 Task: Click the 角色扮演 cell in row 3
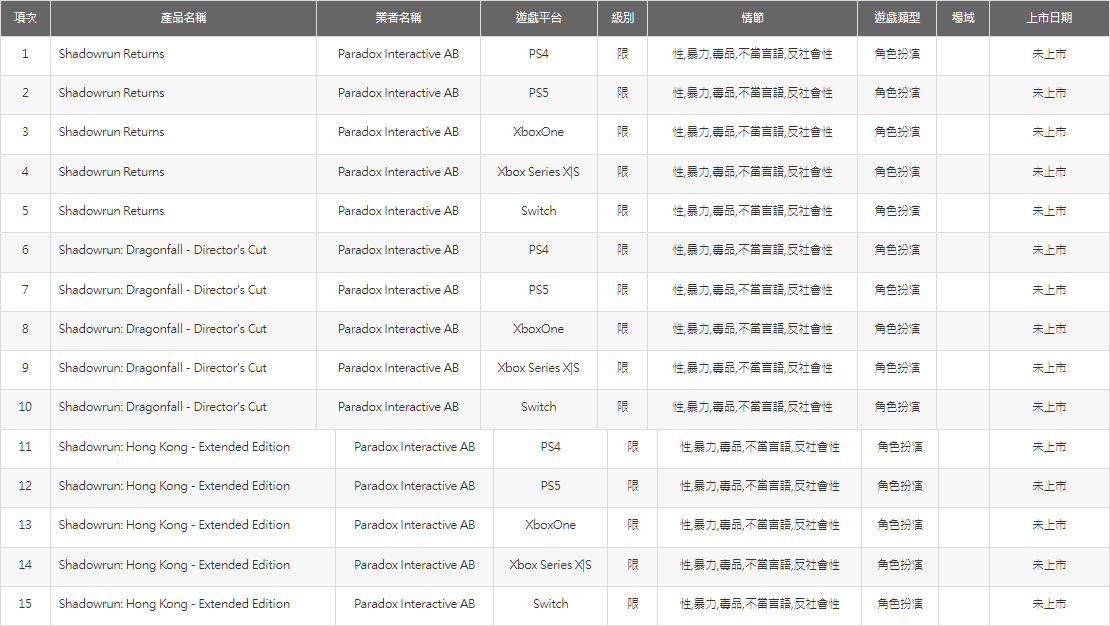(x=897, y=132)
